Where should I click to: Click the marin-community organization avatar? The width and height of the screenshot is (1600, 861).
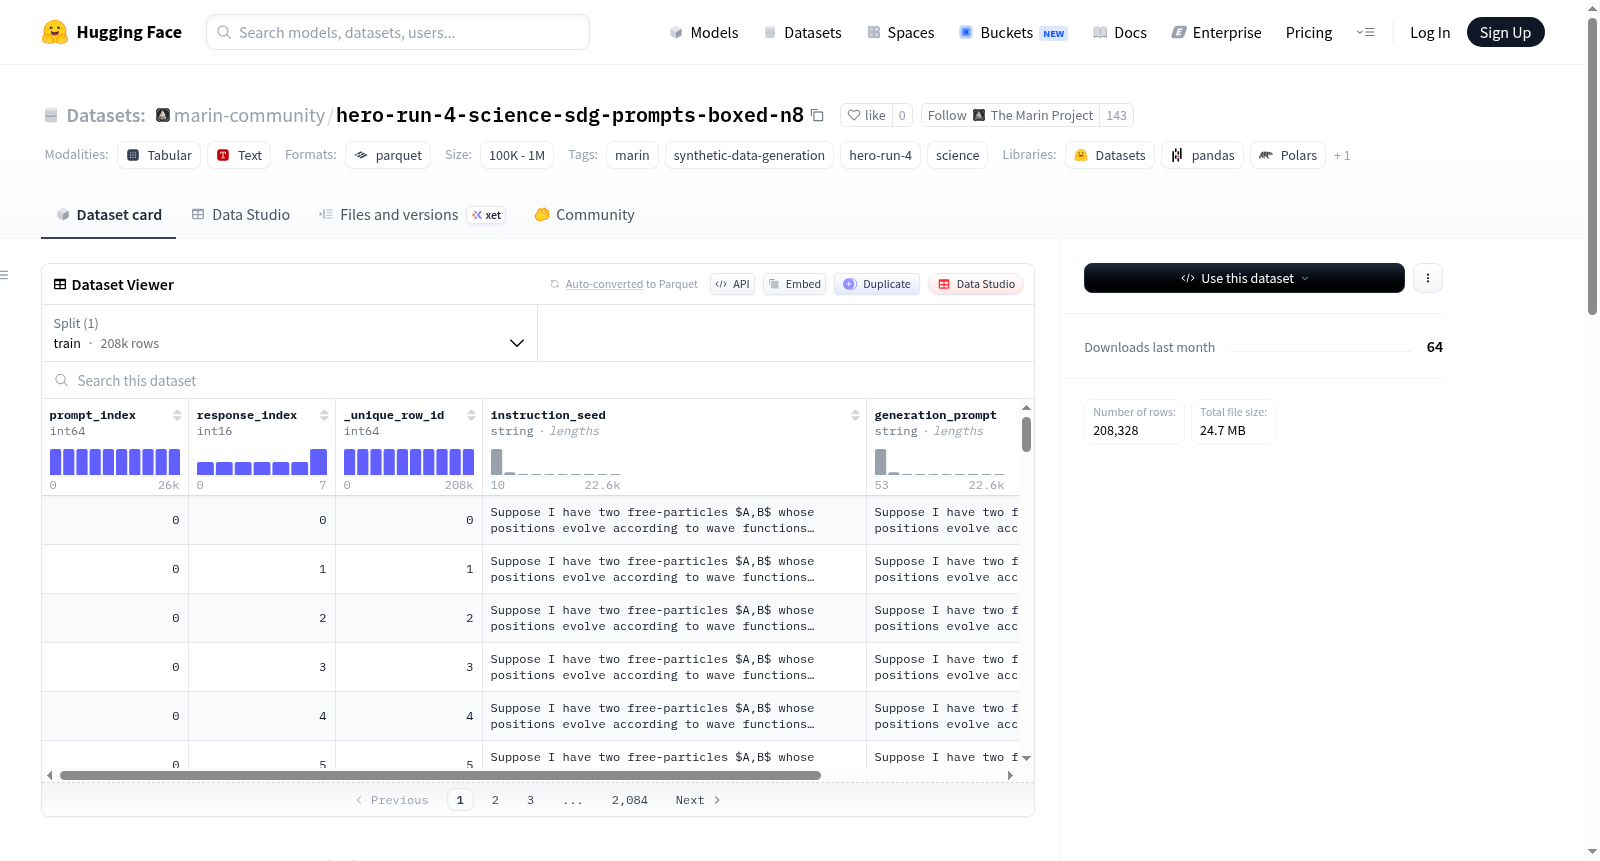click(163, 115)
